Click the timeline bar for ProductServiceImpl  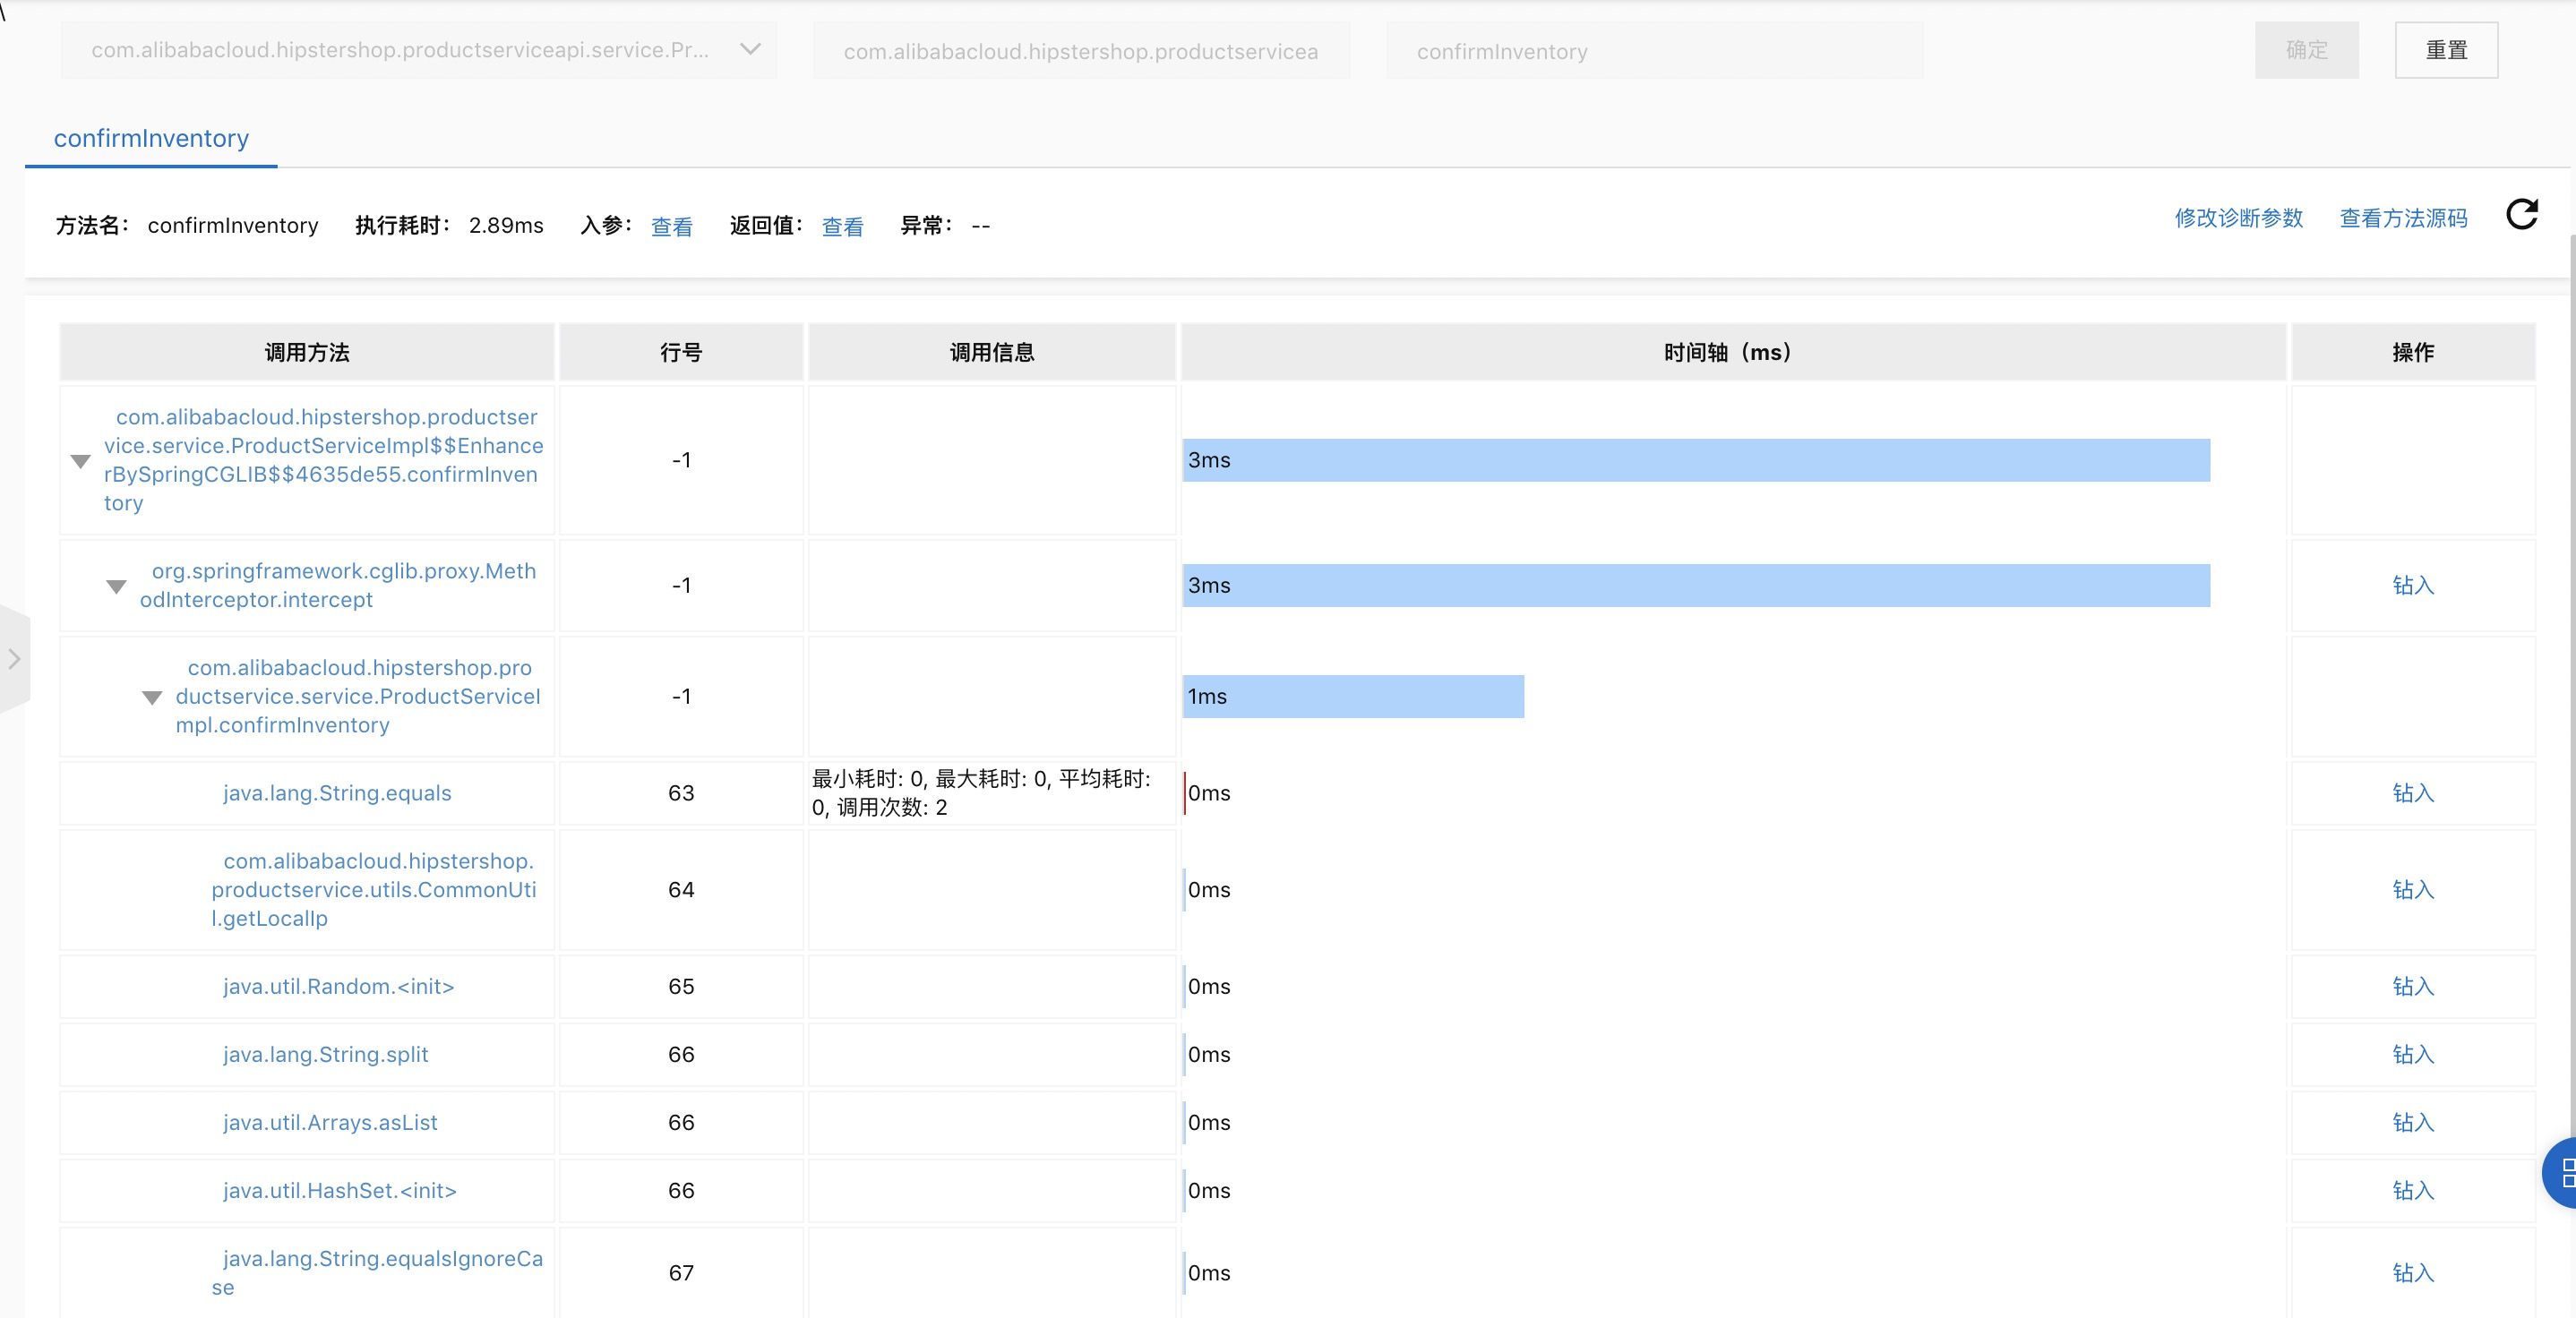pos(1353,694)
